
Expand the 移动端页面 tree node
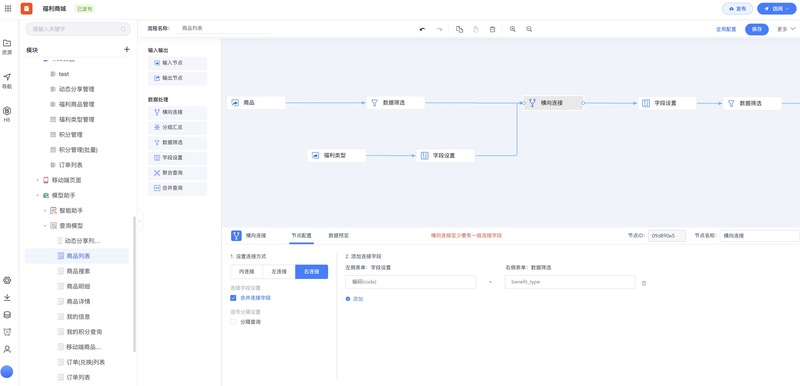coord(37,181)
